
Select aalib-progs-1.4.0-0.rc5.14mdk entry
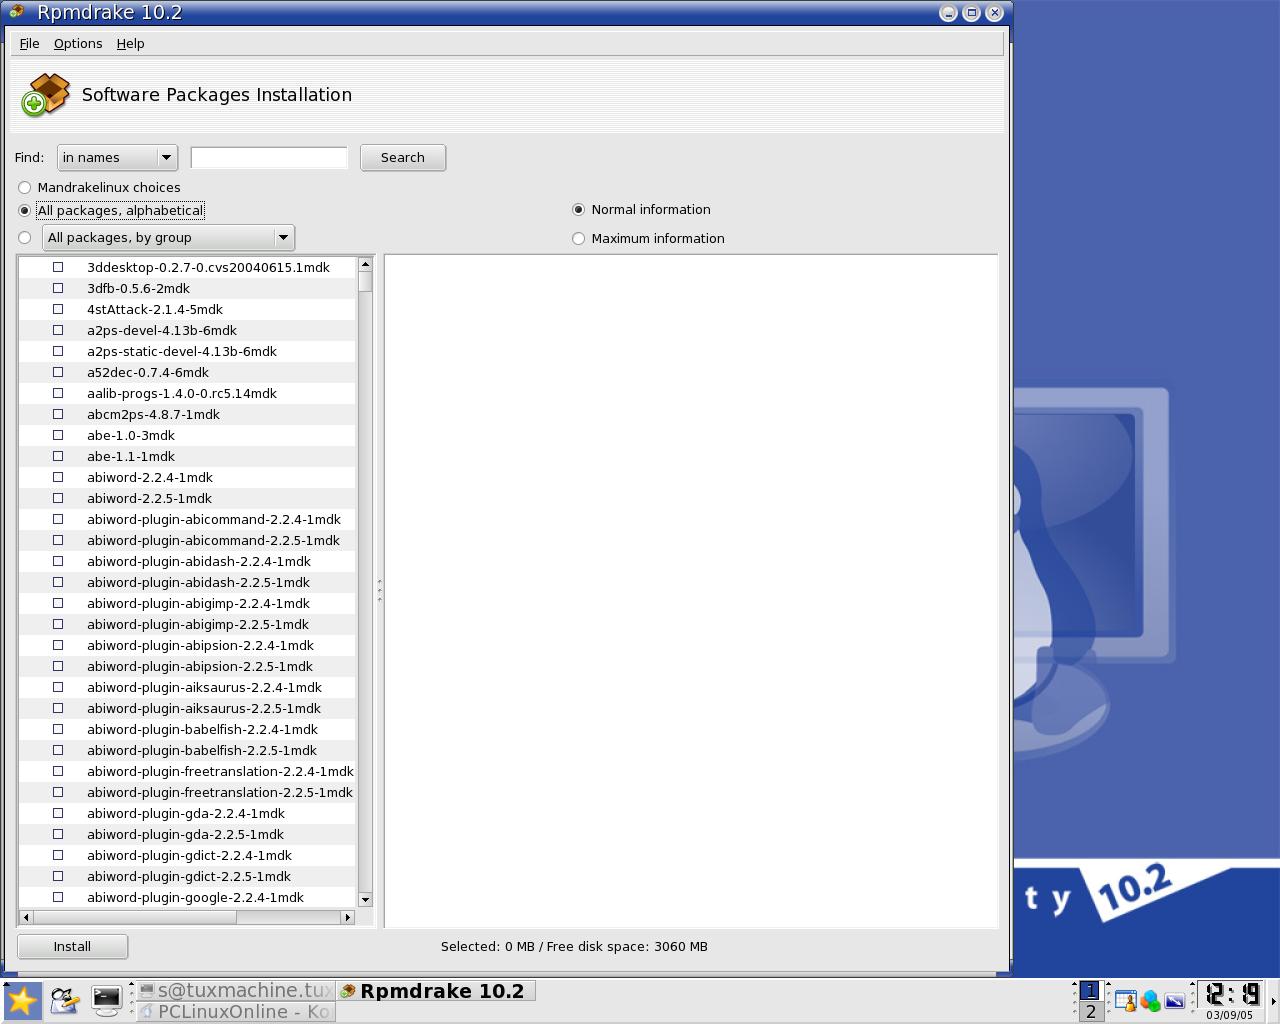click(x=182, y=393)
